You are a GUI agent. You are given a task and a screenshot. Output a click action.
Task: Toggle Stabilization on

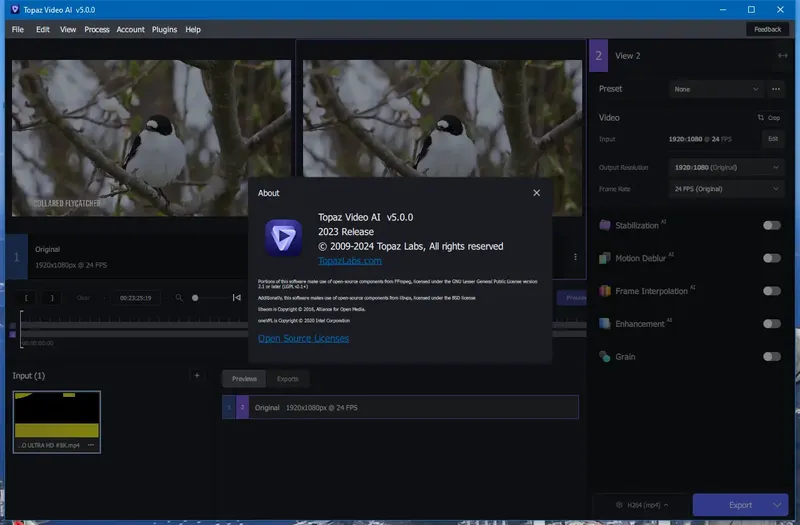pyautogui.click(x=771, y=225)
